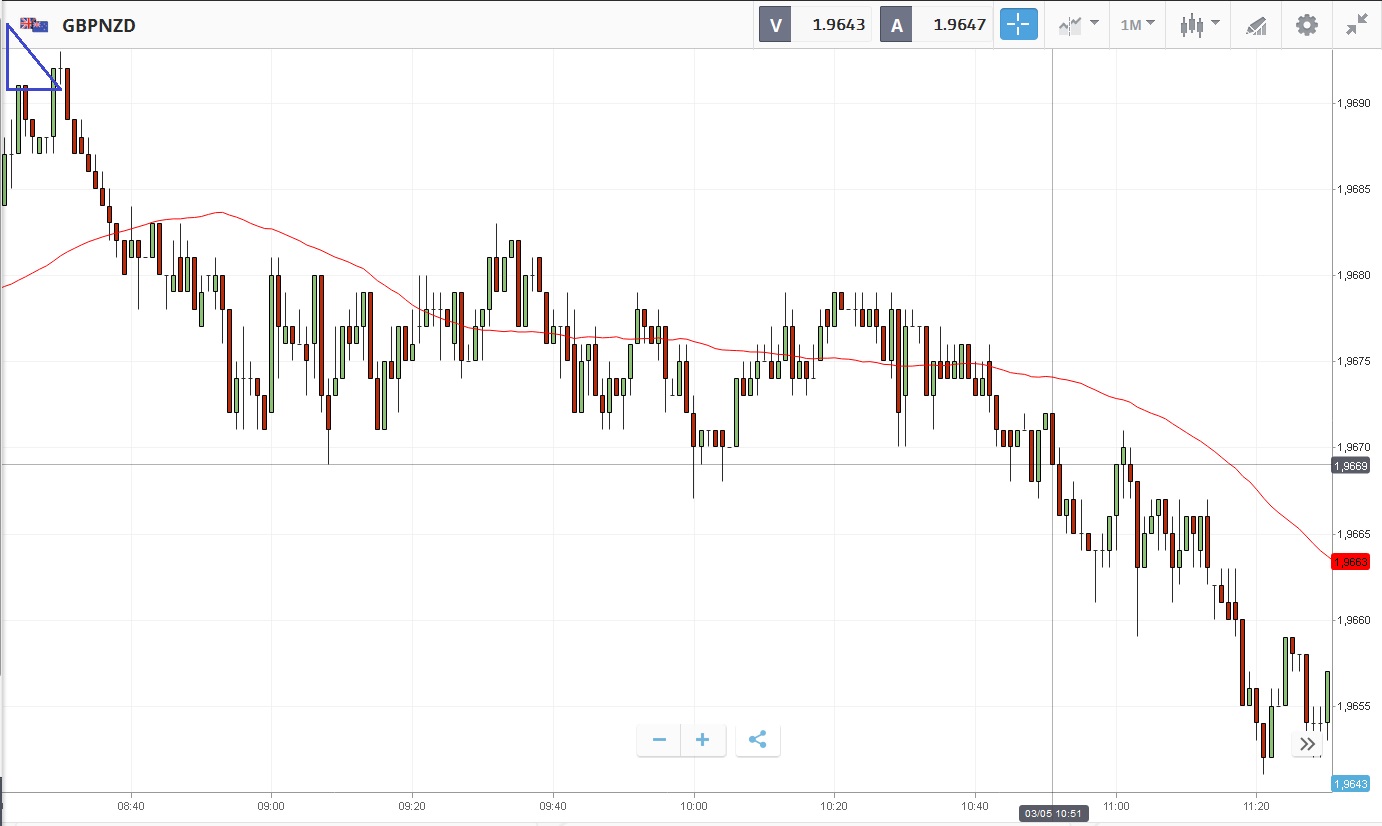The width and height of the screenshot is (1382, 826).
Task: Open the chart comparison dropdown
Action: click(1079, 25)
